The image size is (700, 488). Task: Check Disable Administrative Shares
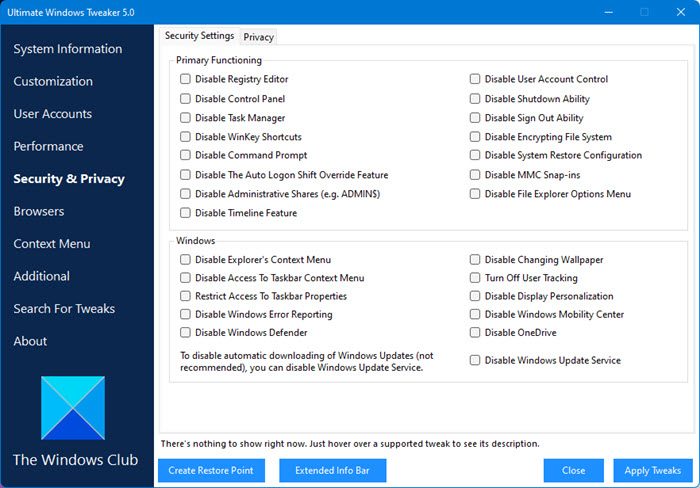185,194
